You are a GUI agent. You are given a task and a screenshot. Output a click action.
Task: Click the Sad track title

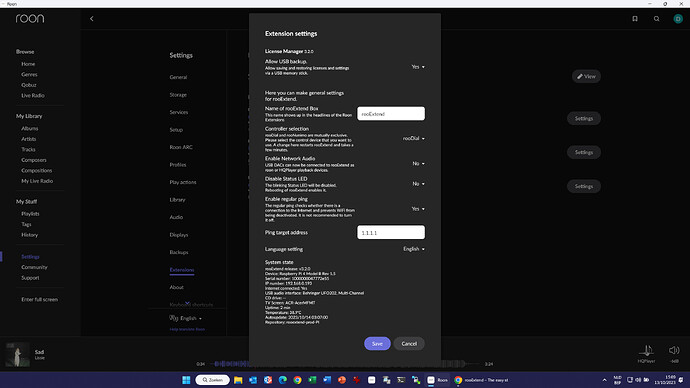click(39, 352)
